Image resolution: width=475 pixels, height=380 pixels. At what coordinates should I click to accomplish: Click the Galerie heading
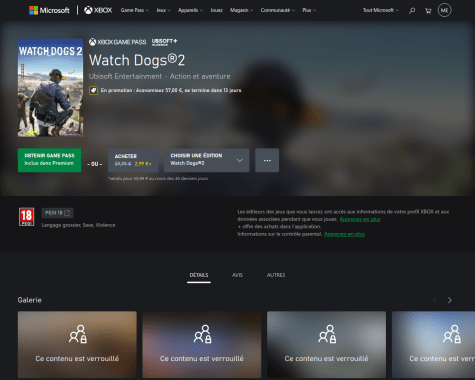click(30, 300)
